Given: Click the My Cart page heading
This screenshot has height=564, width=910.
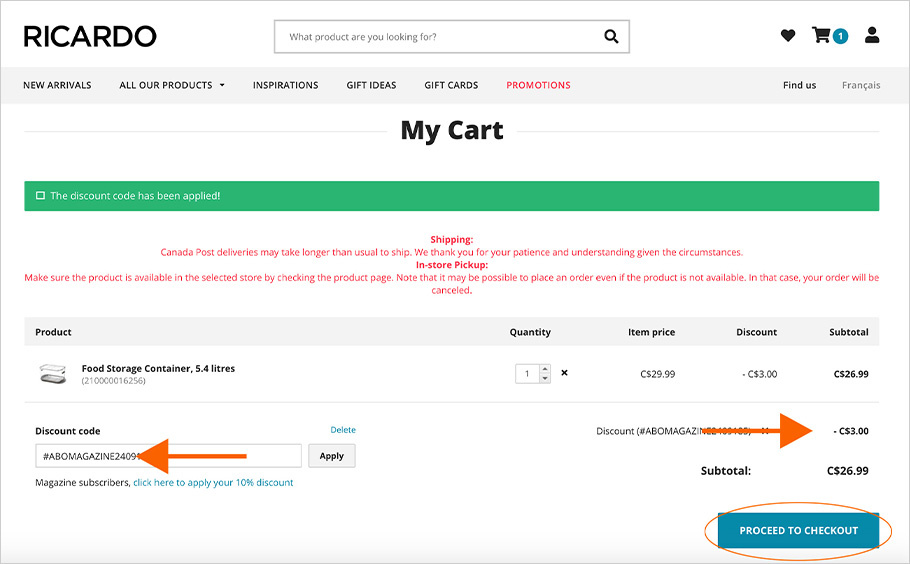Looking at the screenshot, I should click(452, 130).
